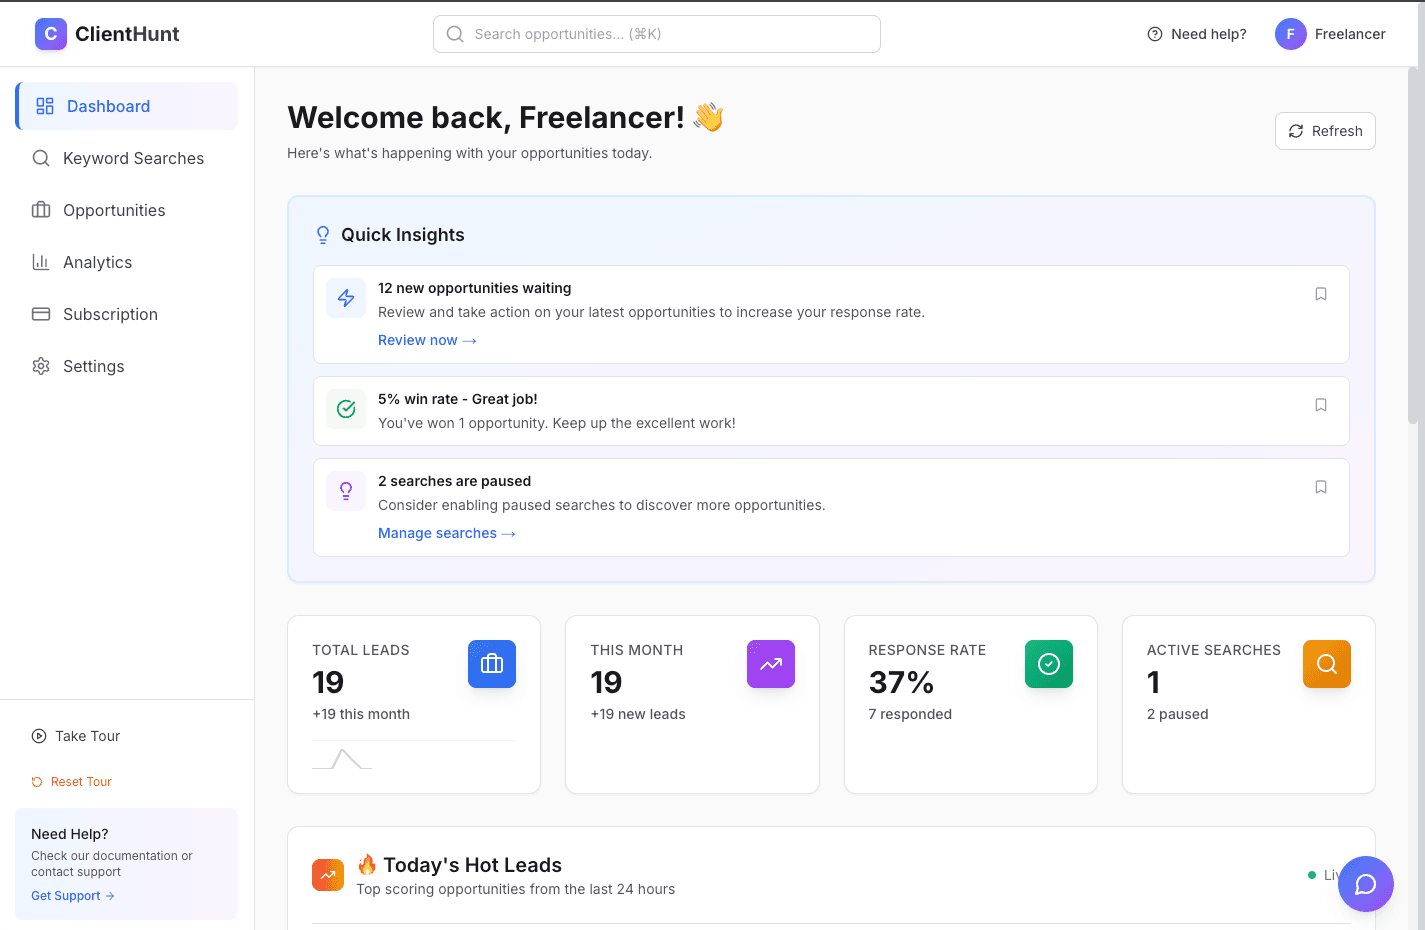Bookmark the new opportunities insight
1425x930 pixels.
click(1321, 293)
